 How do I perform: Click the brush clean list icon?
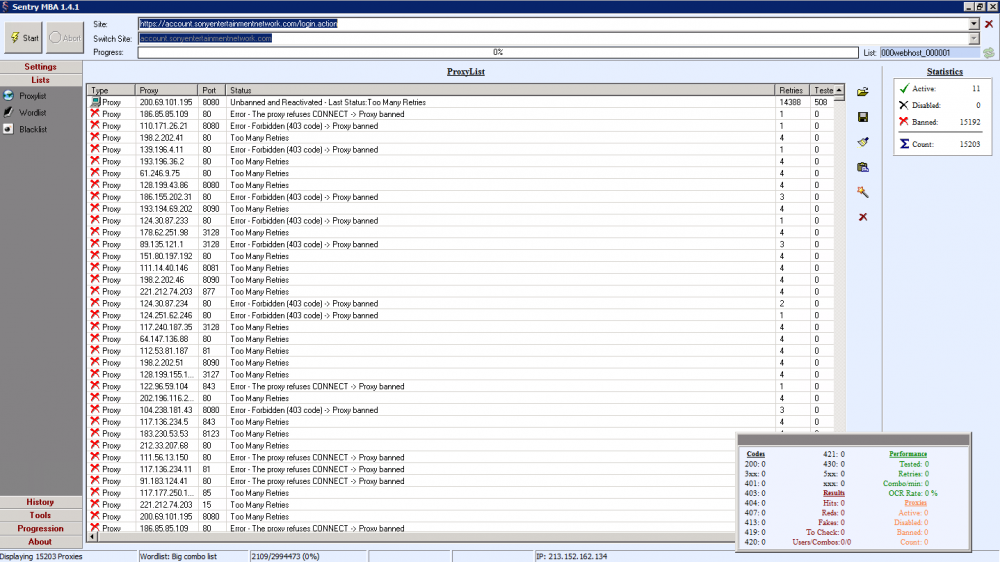tap(863, 142)
